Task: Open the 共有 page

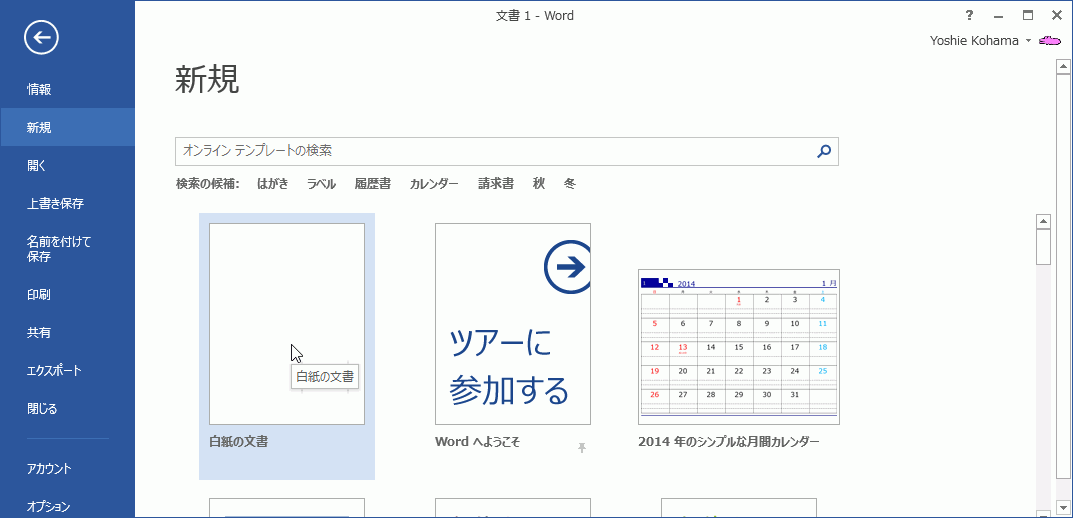Action: coord(67,333)
